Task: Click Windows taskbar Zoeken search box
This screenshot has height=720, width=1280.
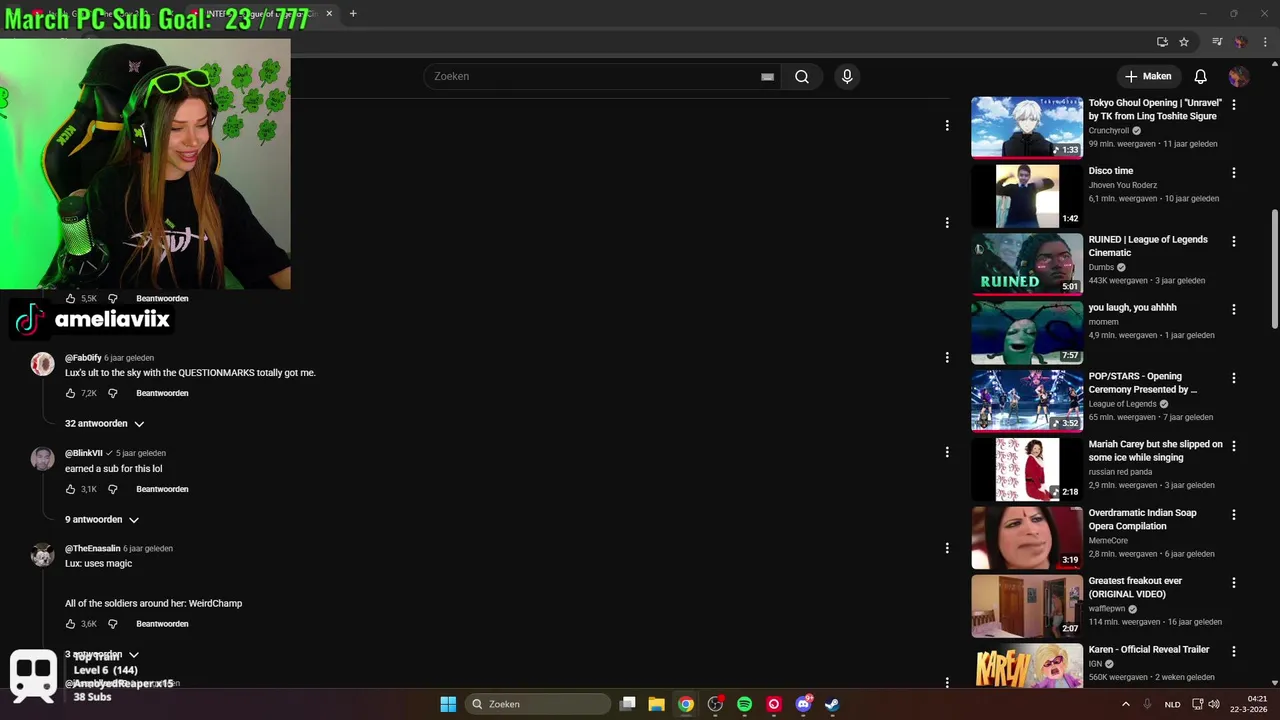Action: point(538,704)
